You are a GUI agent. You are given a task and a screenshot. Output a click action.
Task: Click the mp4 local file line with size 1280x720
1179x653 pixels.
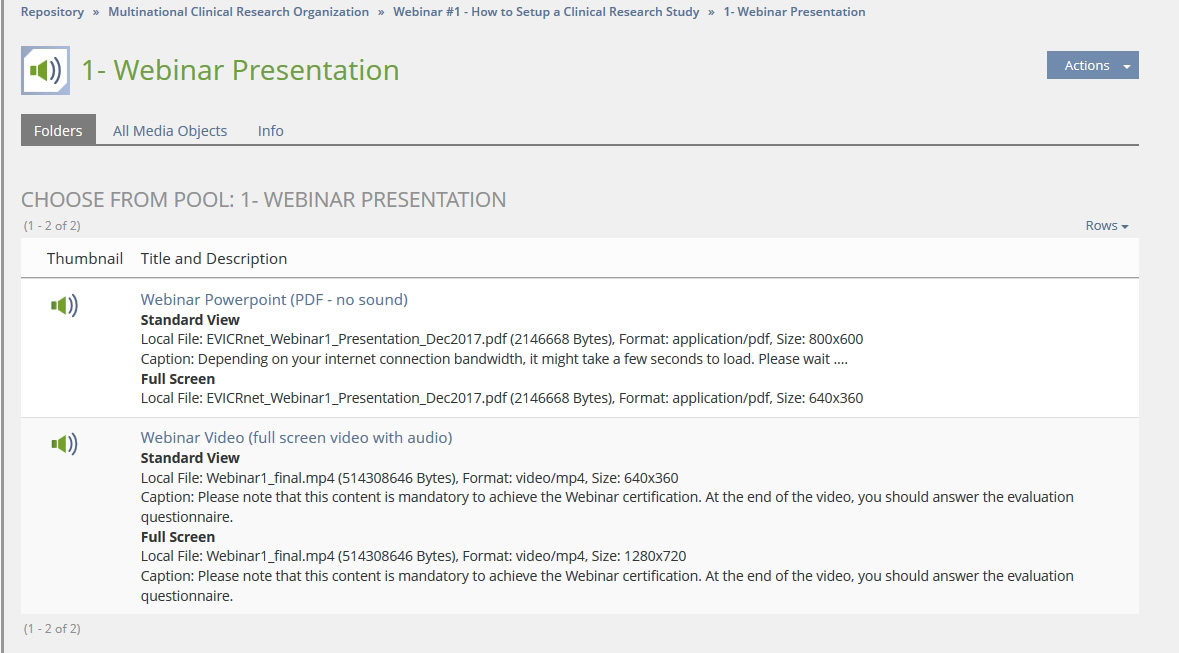[x=413, y=556]
